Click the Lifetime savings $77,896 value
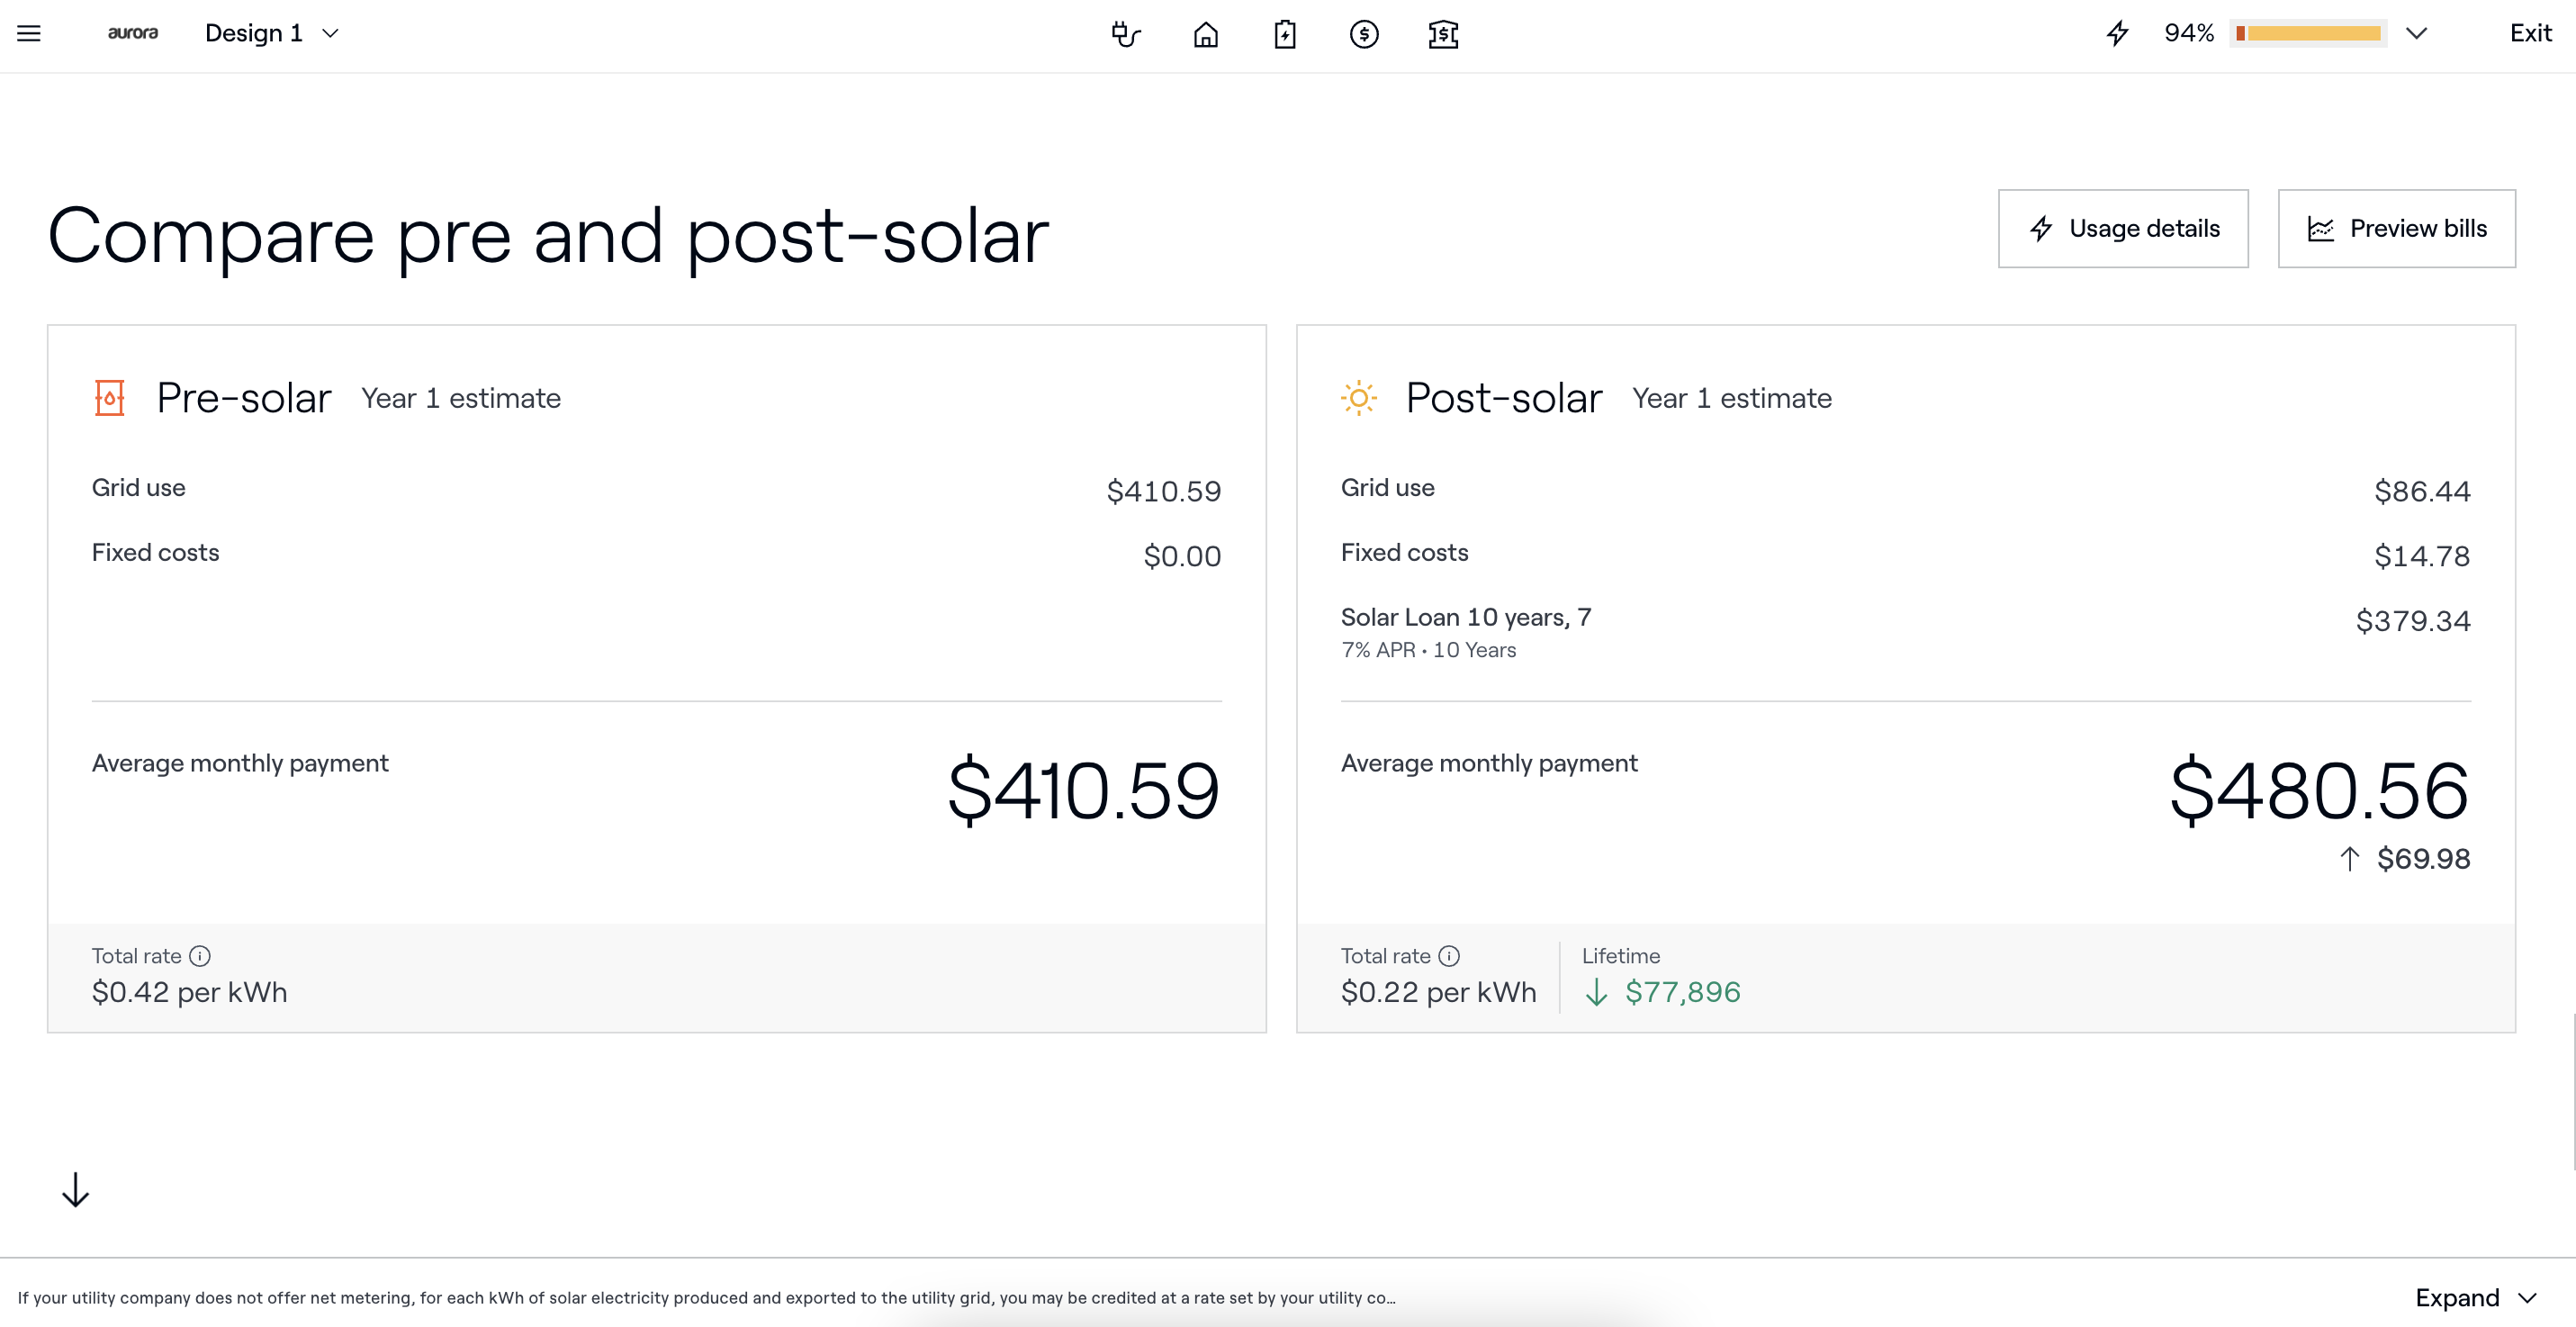2576x1327 pixels. (1682, 992)
